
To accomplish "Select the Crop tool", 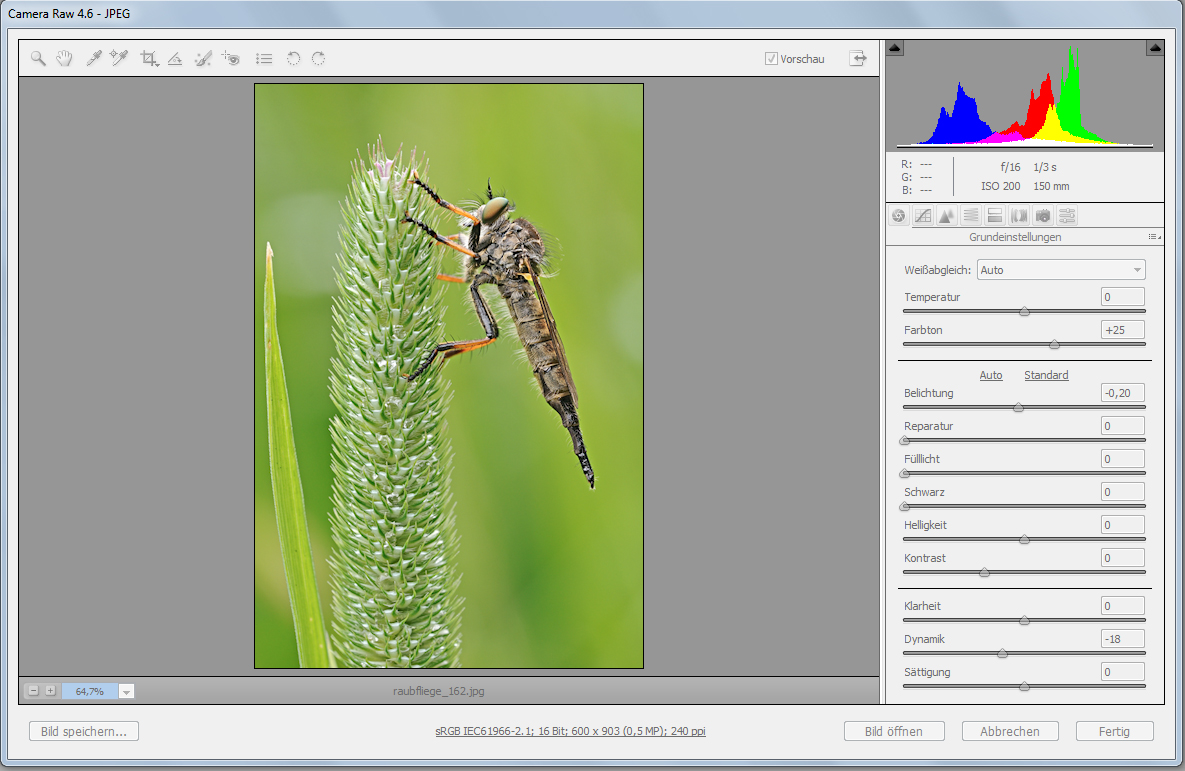I will coord(149,58).
